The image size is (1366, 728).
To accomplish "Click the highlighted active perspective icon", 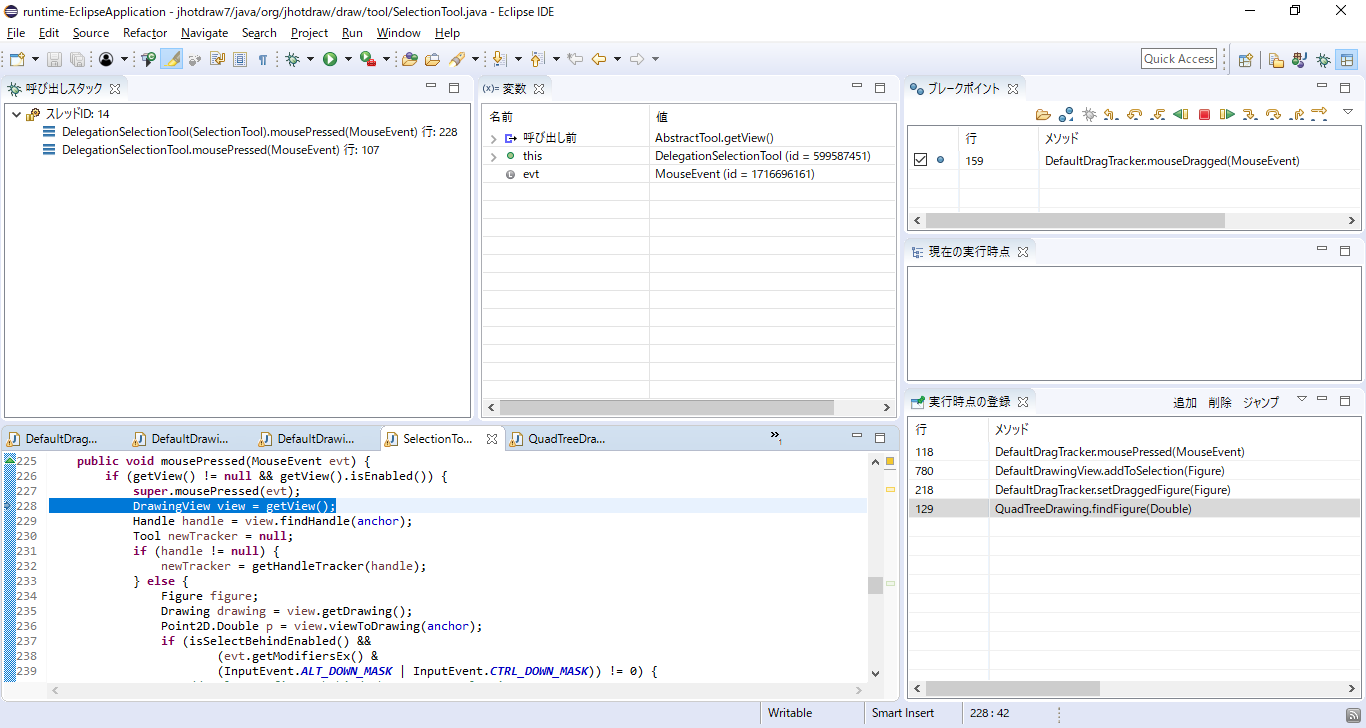I will coord(1347,59).
